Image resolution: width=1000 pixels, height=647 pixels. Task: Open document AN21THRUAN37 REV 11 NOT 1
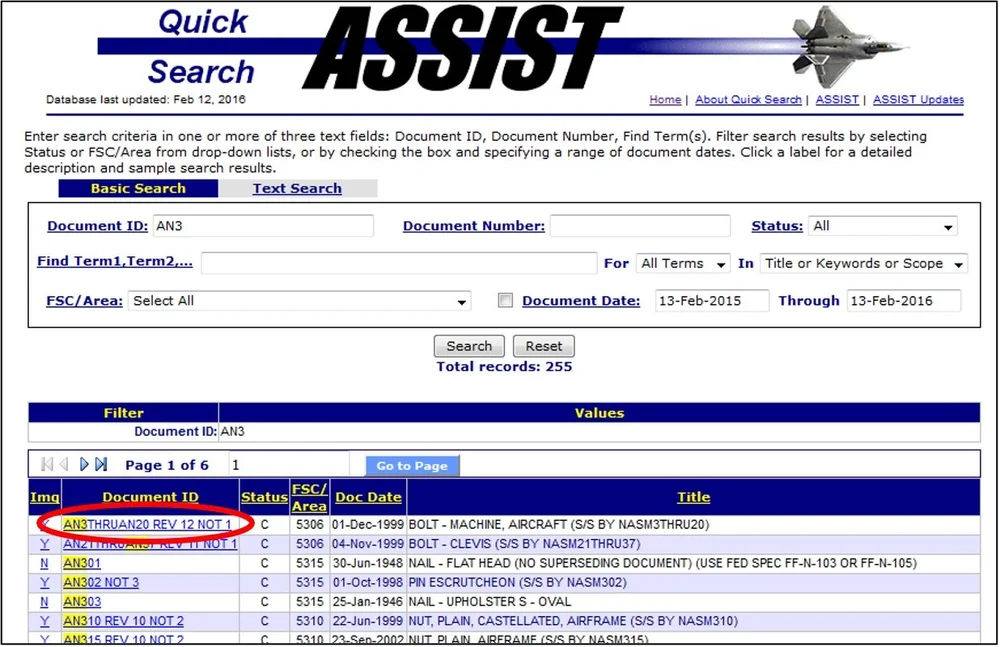tap(150, 544)
